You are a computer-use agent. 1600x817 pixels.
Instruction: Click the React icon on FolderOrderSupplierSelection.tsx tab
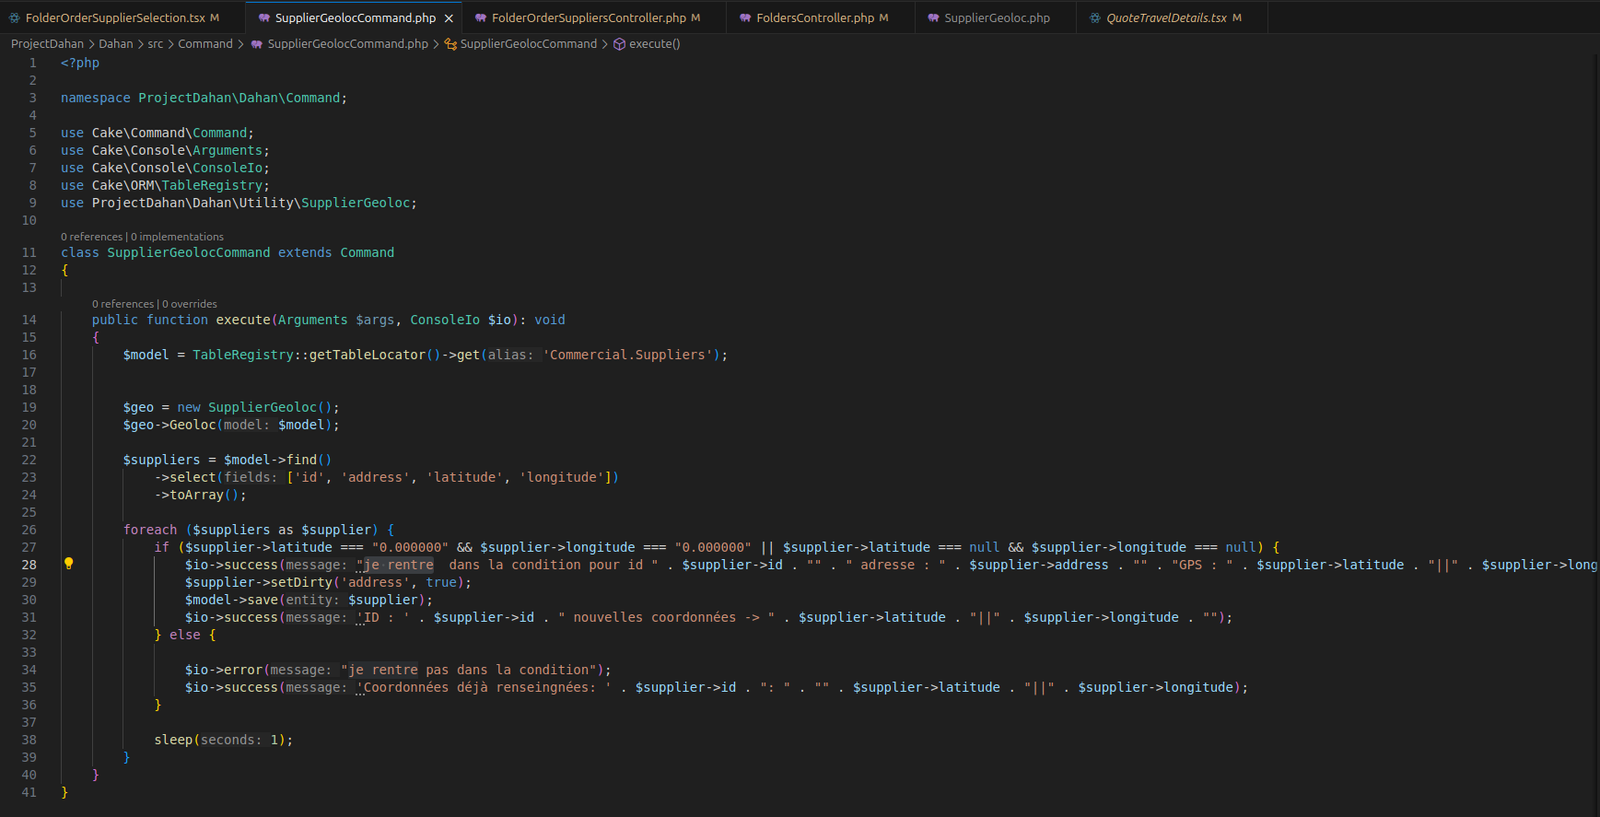click(14, 18)
